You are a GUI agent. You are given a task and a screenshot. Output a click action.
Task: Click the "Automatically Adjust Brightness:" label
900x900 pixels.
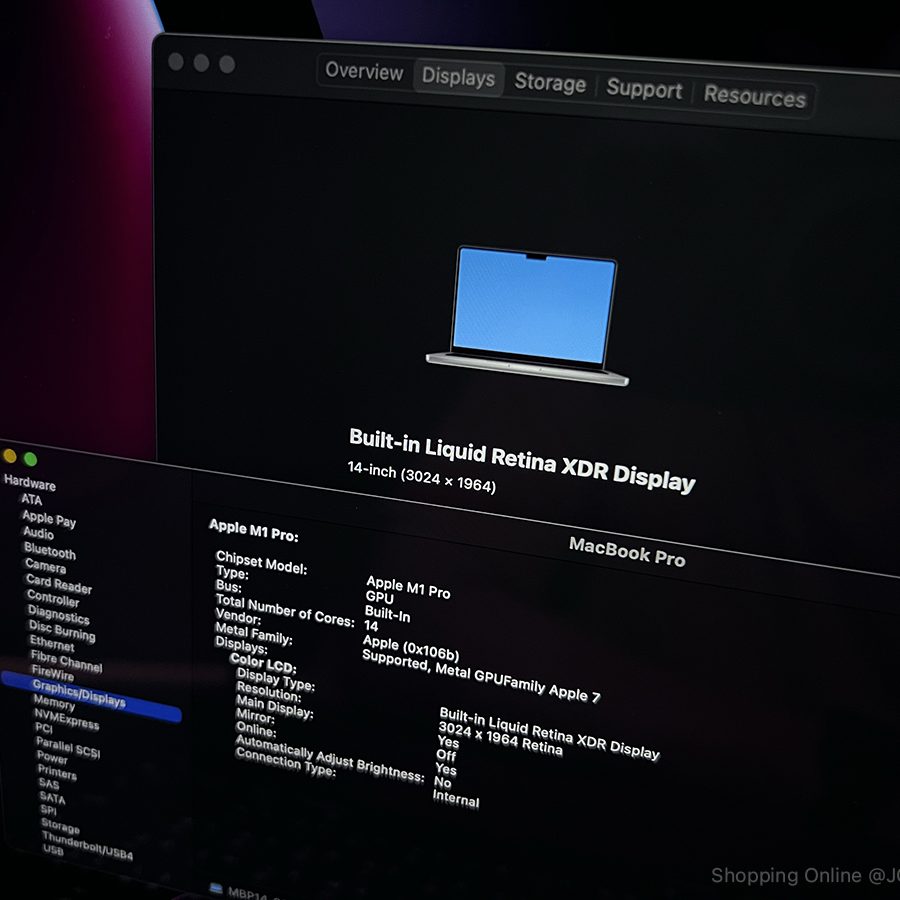[x=329, y=759]
